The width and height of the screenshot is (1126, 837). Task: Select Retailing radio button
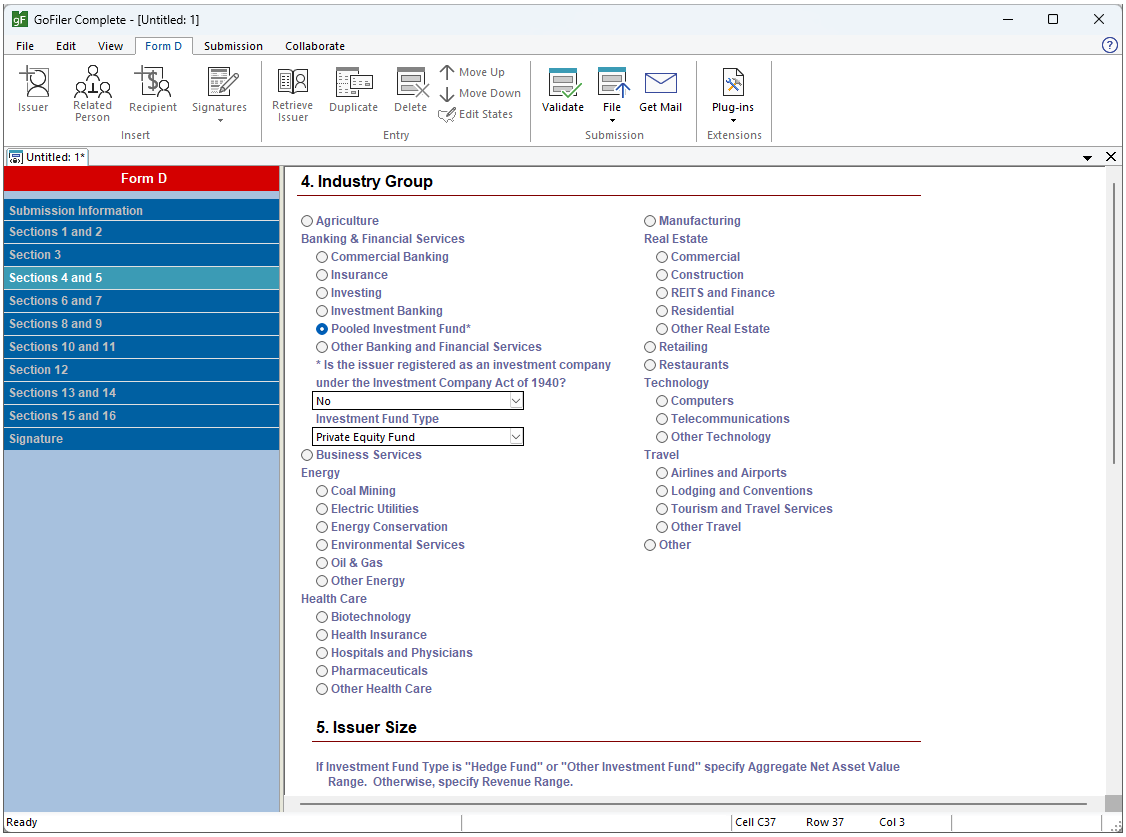tap(650, 347)
